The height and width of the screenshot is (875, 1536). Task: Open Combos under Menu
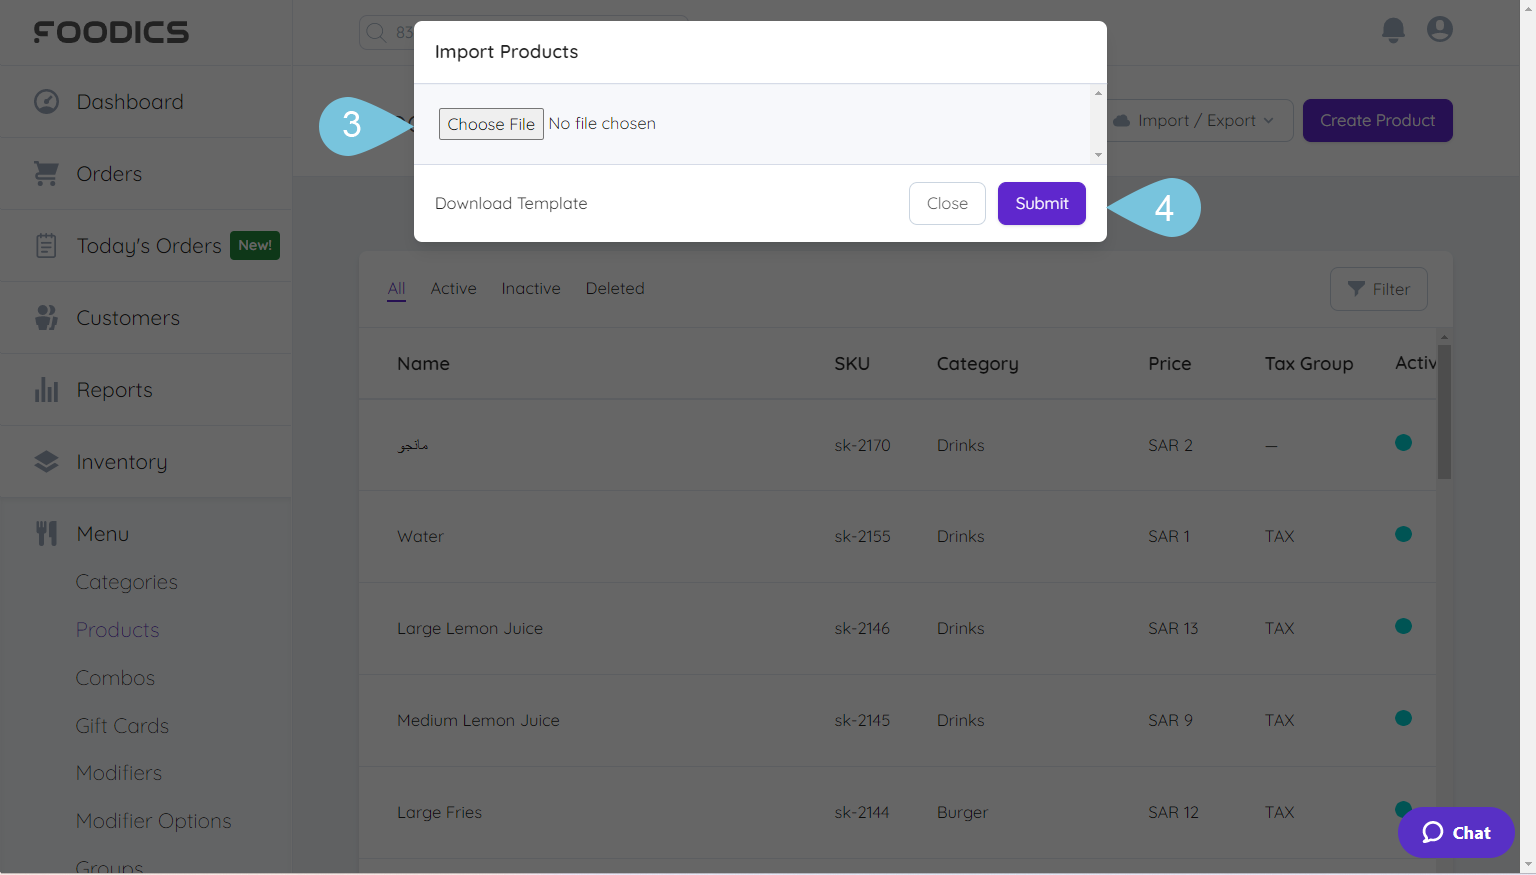pyautogui.click(x=116, y=678)
